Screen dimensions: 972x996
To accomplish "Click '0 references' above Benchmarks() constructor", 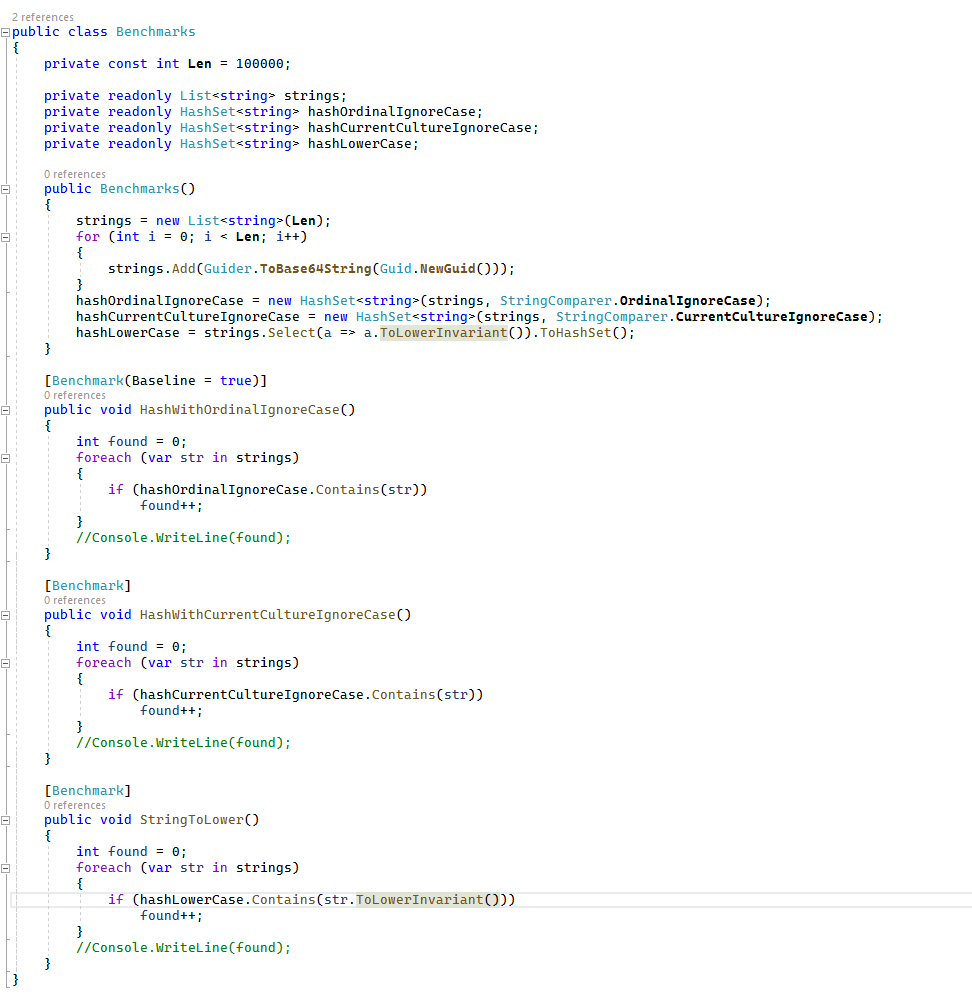I will coord(74,174).
